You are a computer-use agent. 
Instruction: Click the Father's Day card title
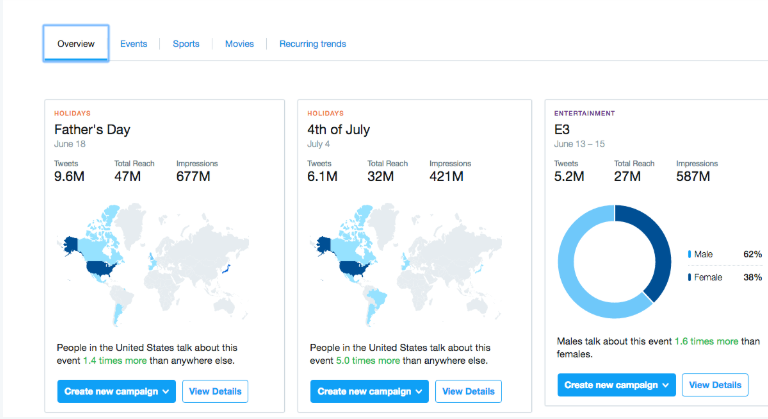pos(92,130)
